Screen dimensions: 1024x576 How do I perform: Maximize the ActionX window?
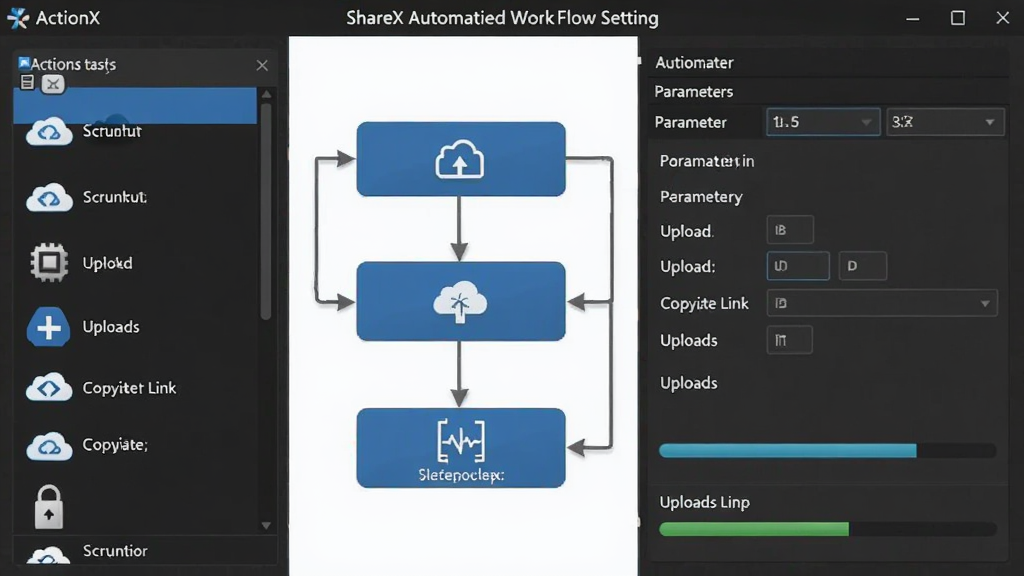(x=957, y=18)
